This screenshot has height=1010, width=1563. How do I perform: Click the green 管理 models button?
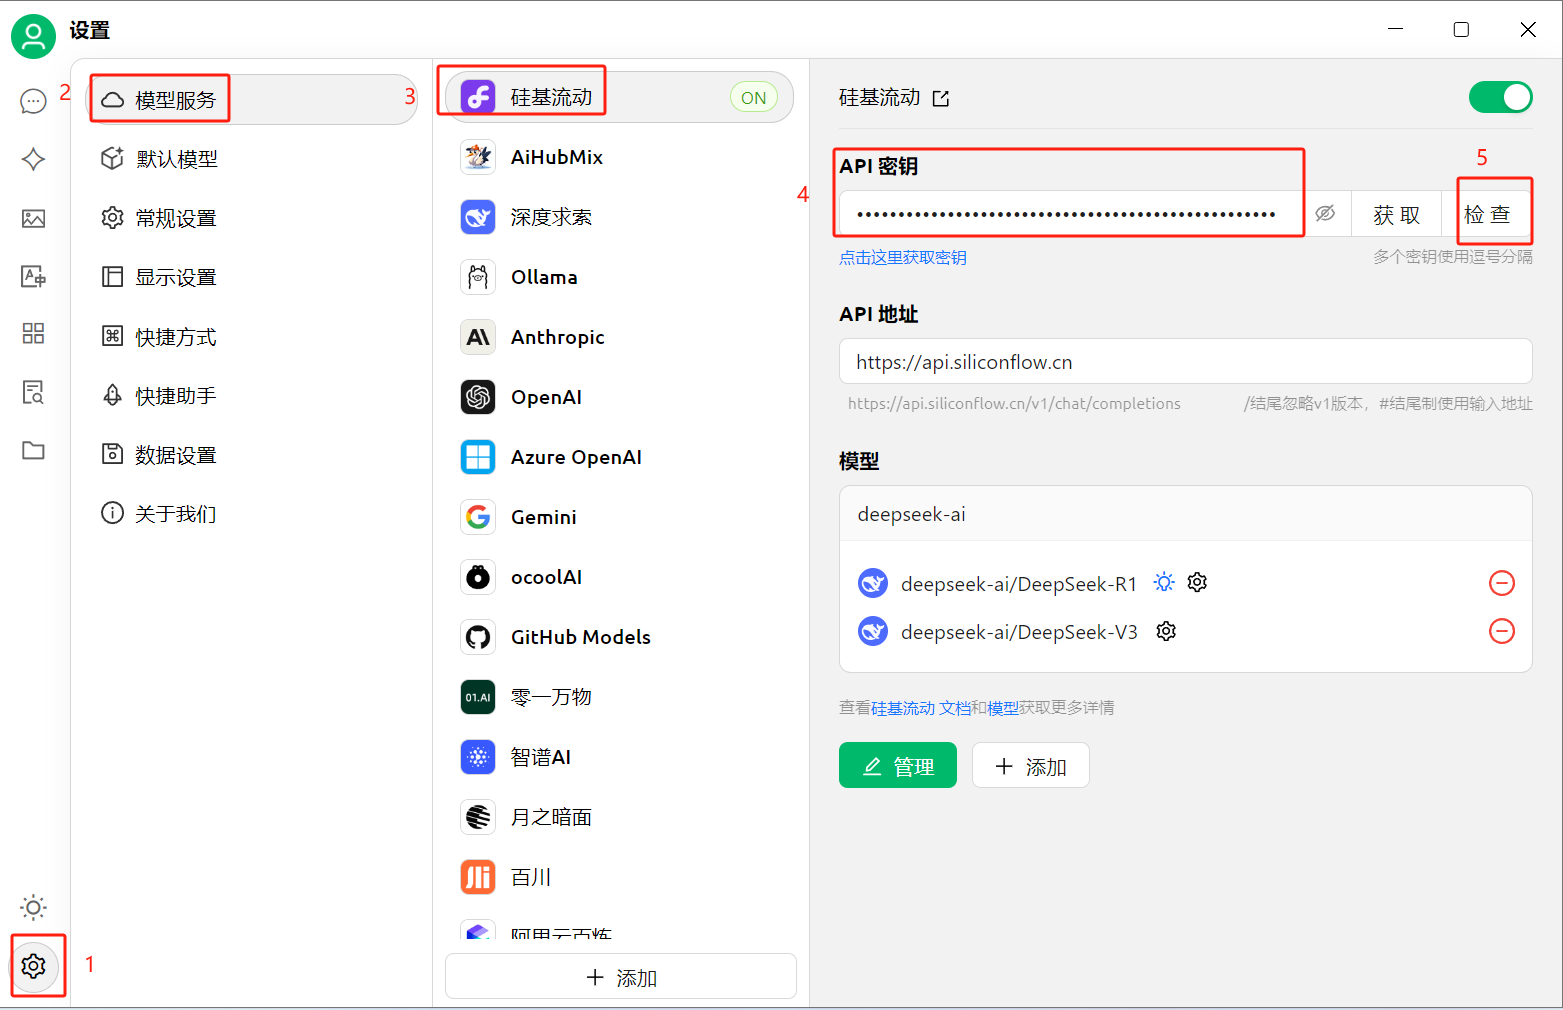coord(897,766)
